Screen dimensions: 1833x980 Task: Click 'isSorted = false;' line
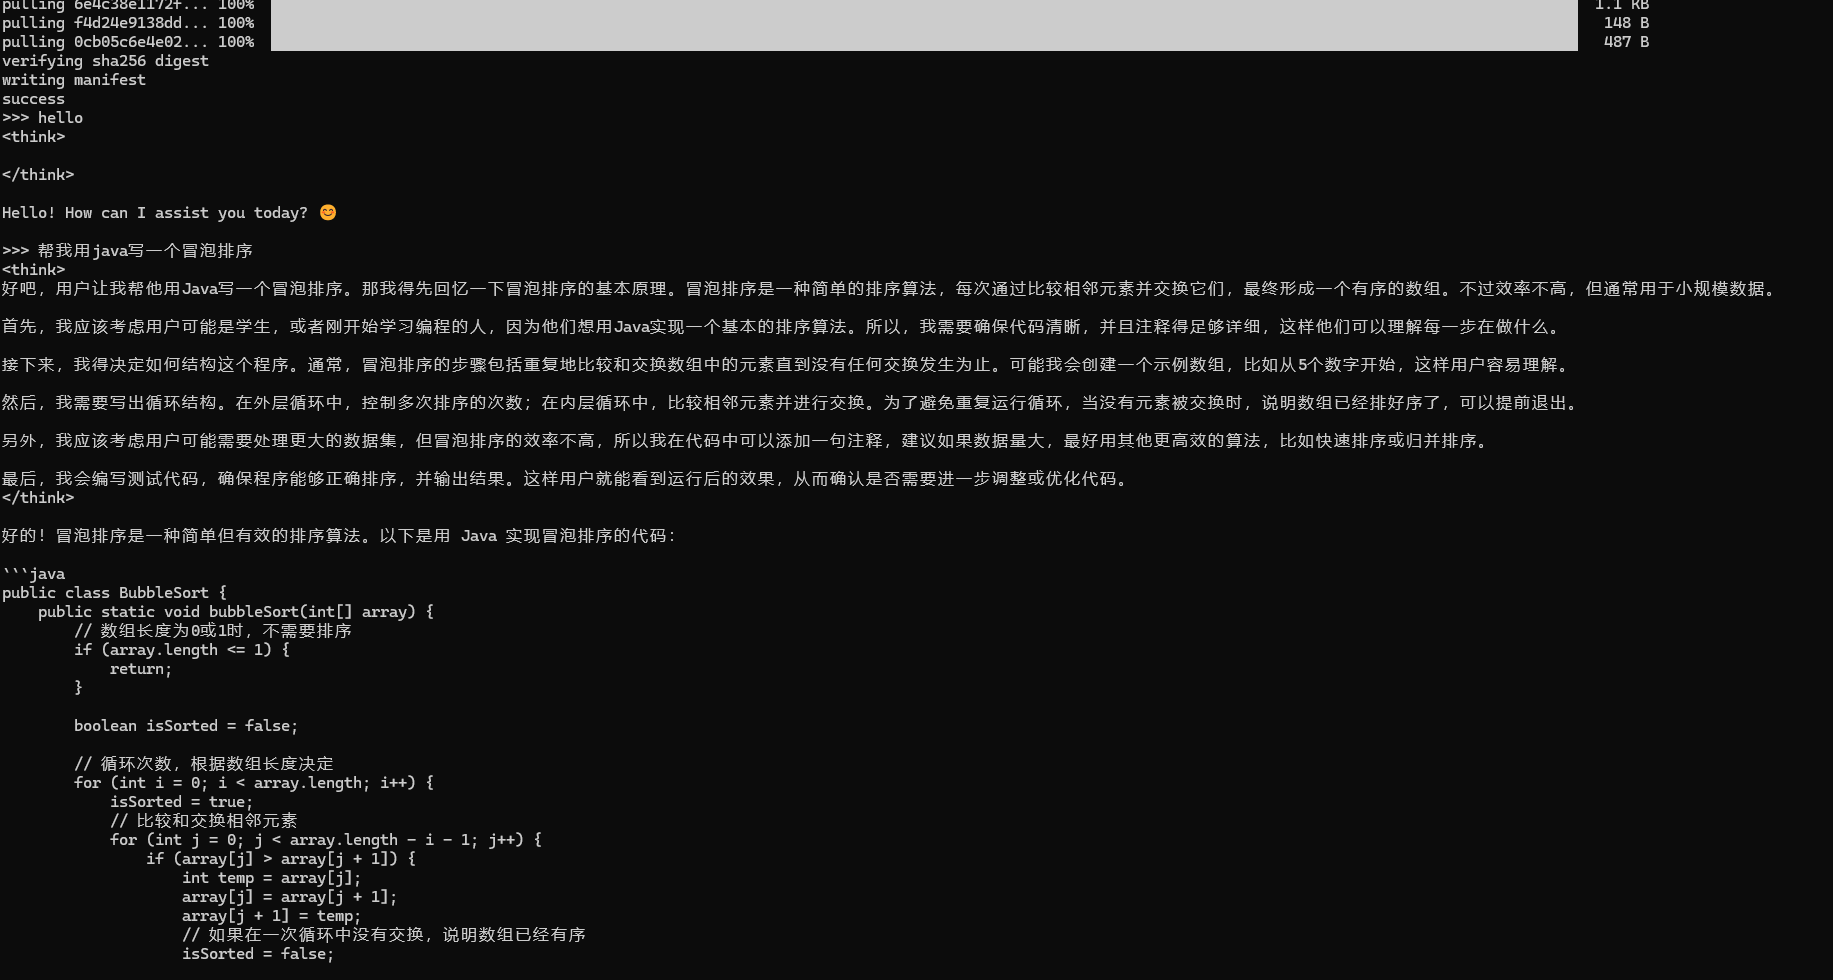(258, 954)
